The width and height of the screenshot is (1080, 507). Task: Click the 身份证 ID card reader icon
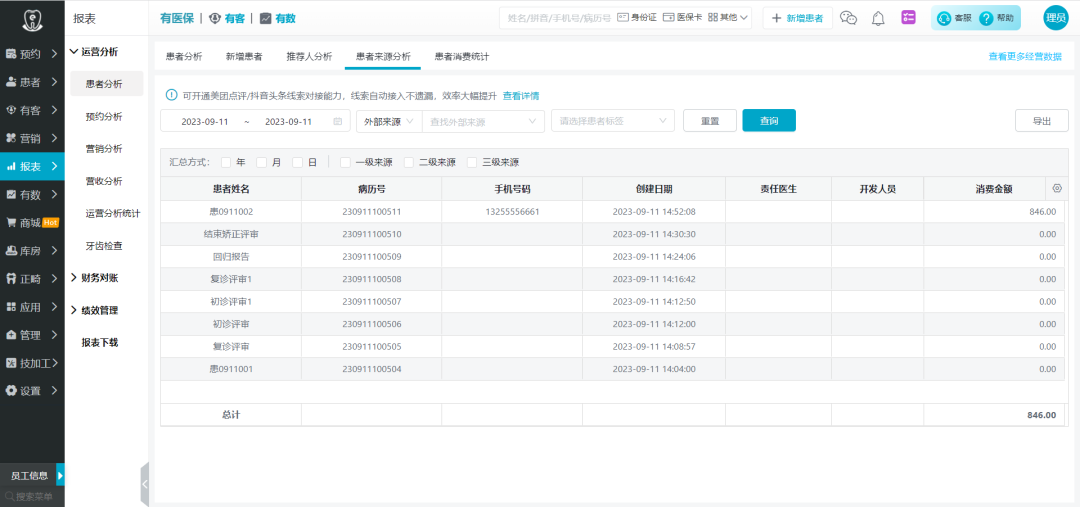[622, 18]
